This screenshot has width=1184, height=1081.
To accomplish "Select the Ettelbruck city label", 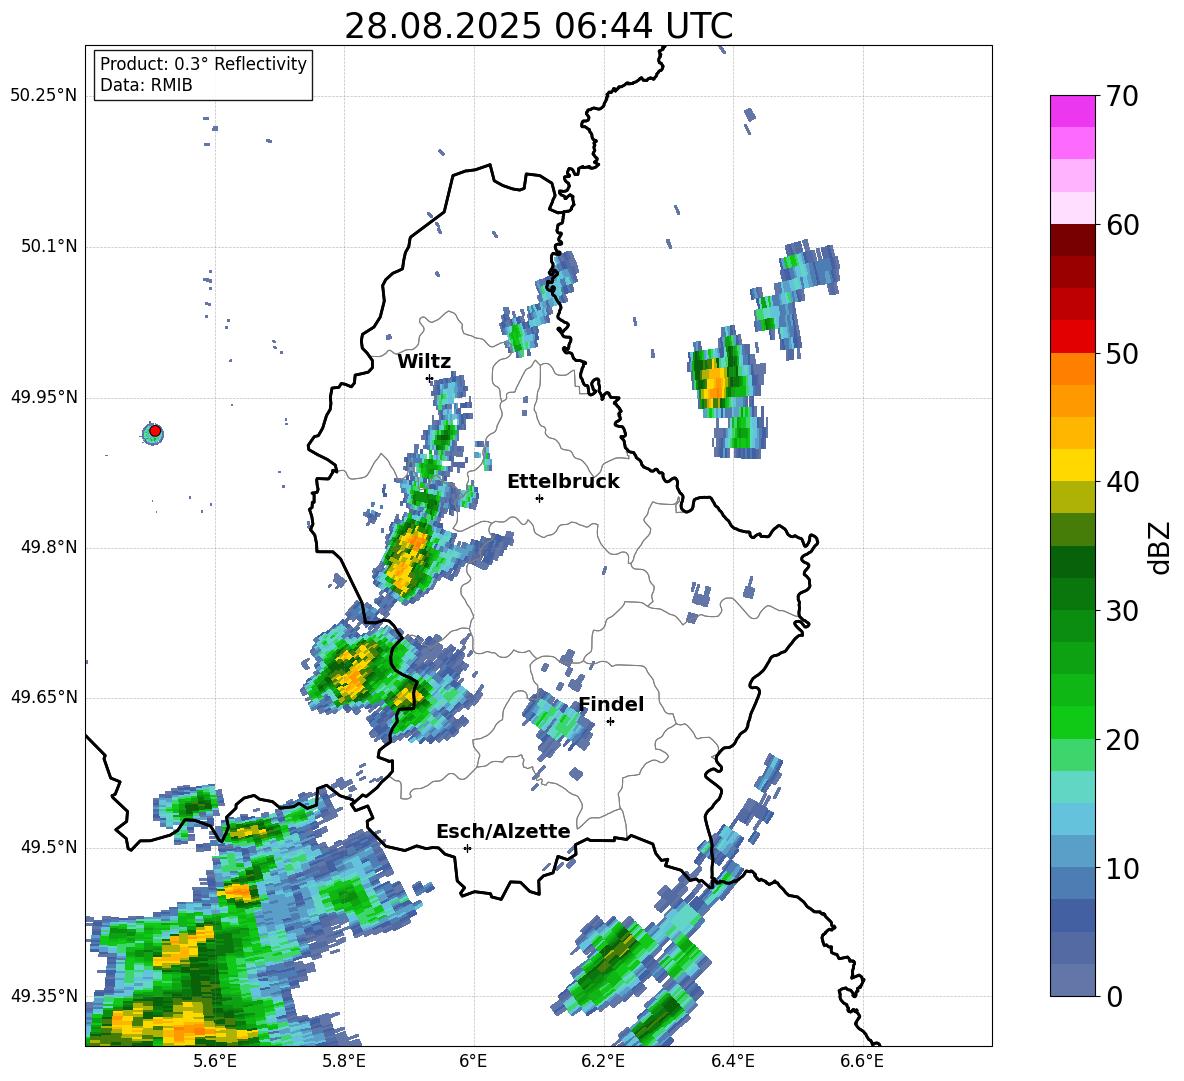I will click(563, 482).
